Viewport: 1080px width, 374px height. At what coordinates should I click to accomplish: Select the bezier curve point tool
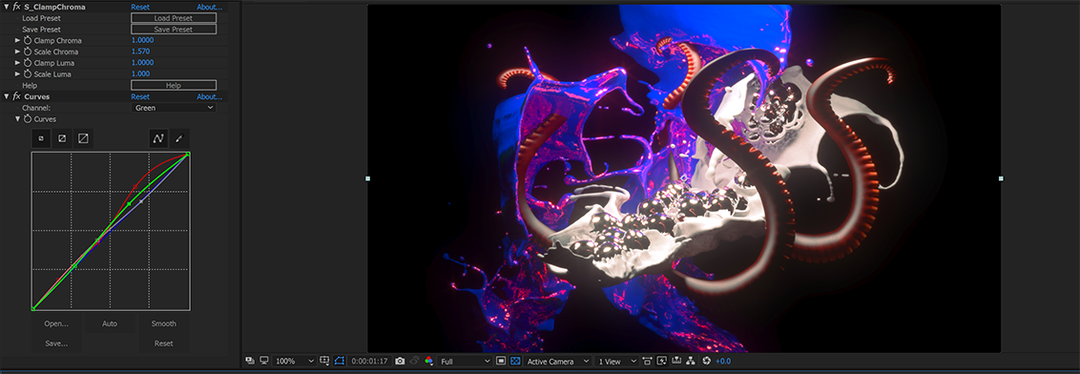click(x=158, y=138)
